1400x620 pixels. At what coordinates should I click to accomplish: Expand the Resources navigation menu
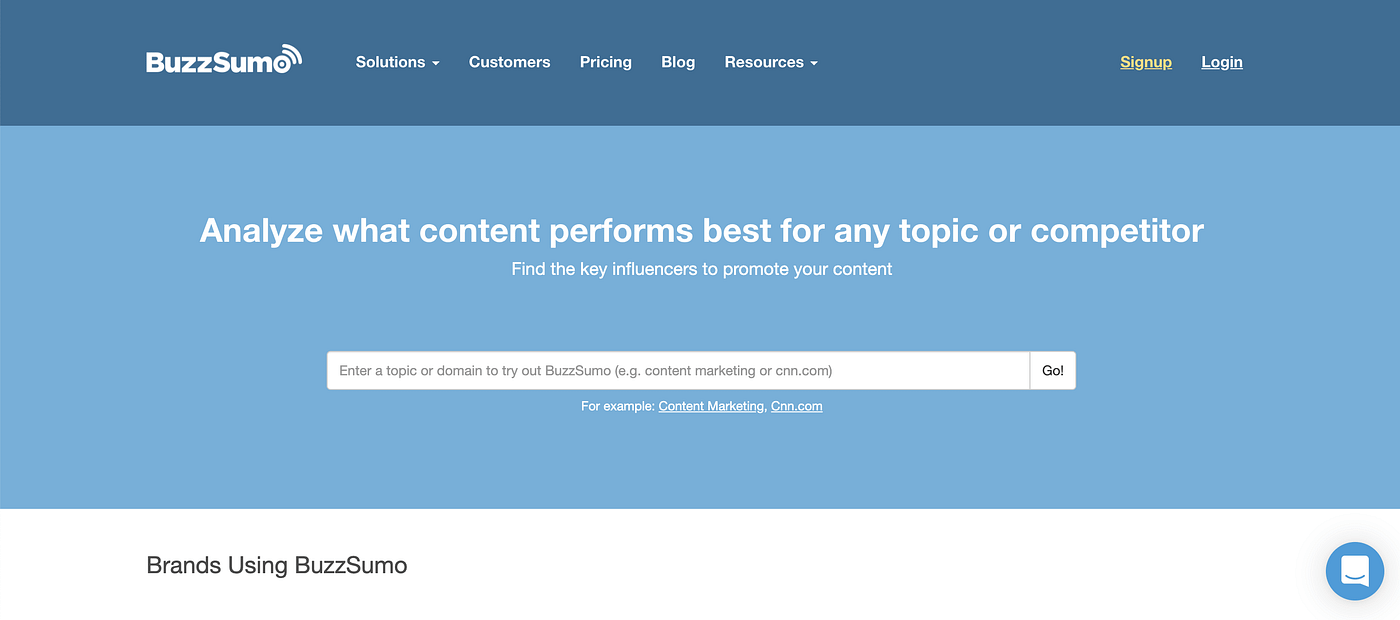click(x=771, y=62)
